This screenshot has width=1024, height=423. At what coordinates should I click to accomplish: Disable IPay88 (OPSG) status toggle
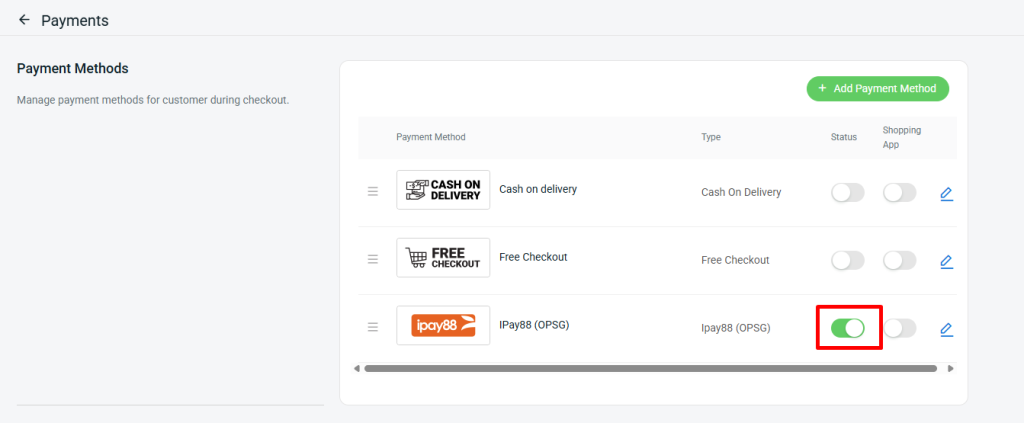click(848, 328)
